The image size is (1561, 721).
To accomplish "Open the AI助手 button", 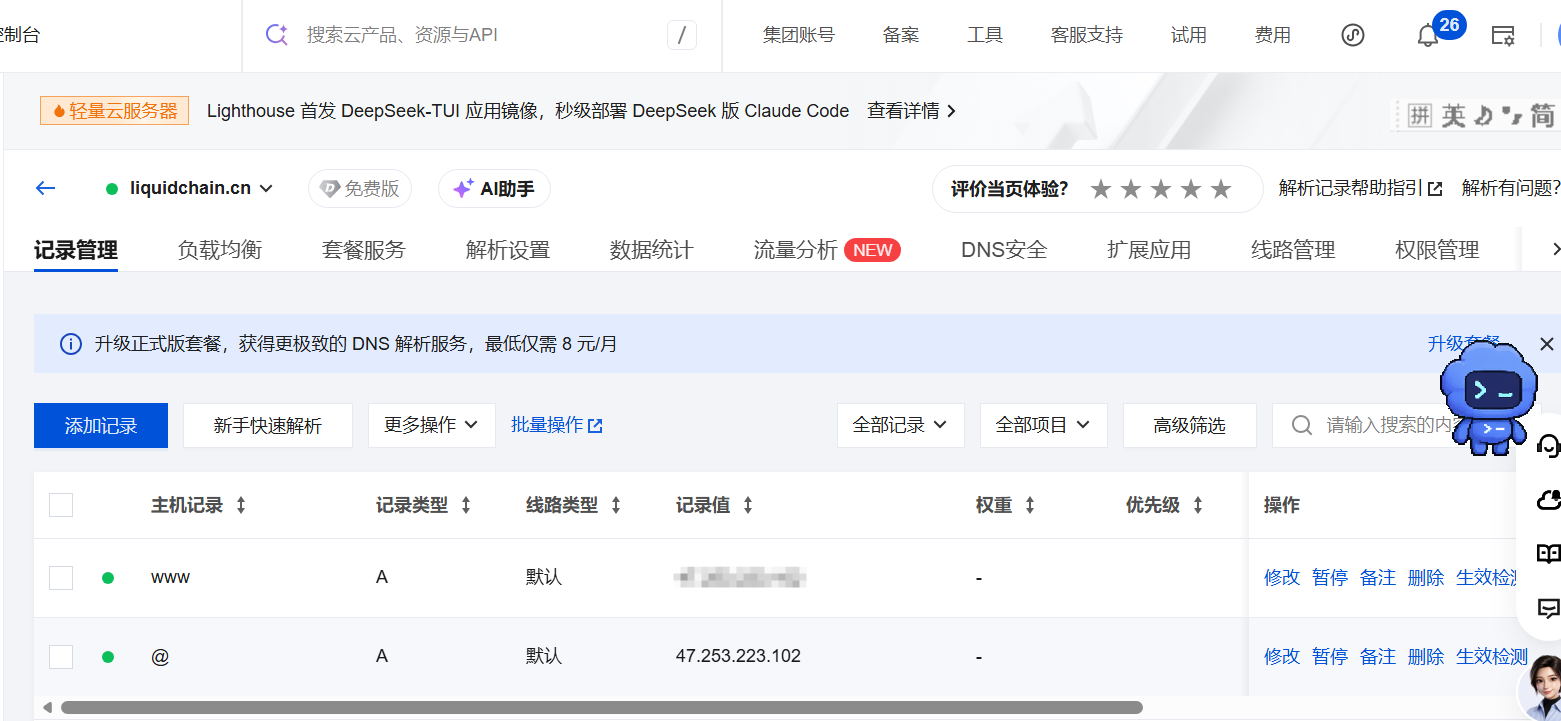I will click(x=494, y=188).
